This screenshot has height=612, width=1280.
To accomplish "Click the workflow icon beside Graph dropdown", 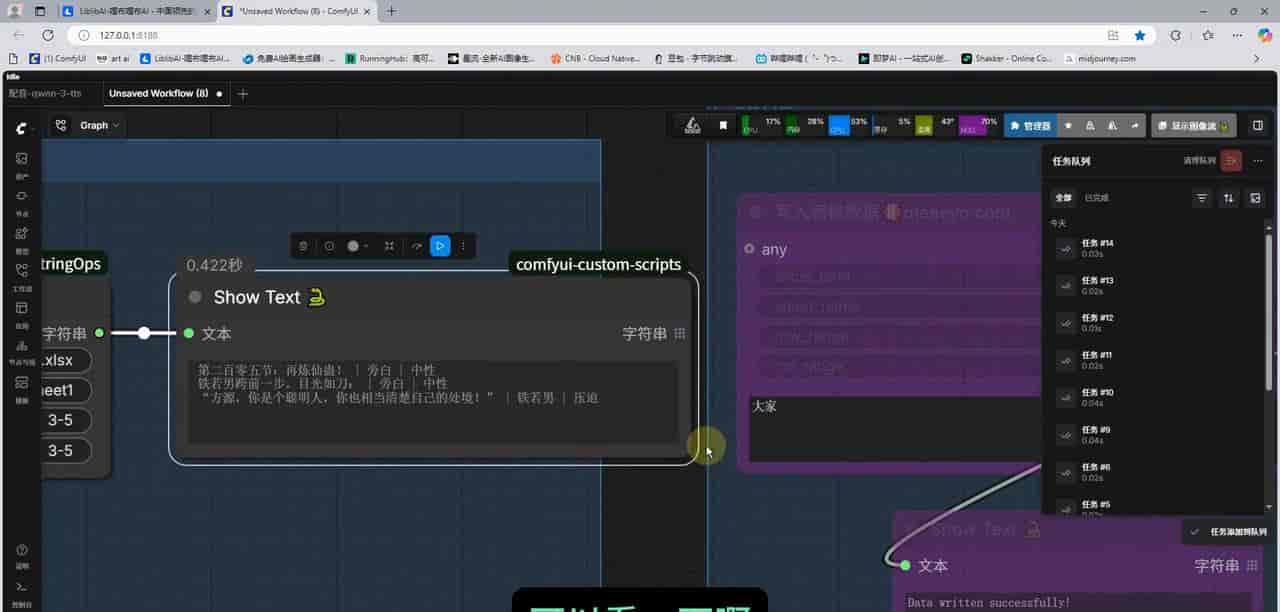I will (x=61, y=125).
